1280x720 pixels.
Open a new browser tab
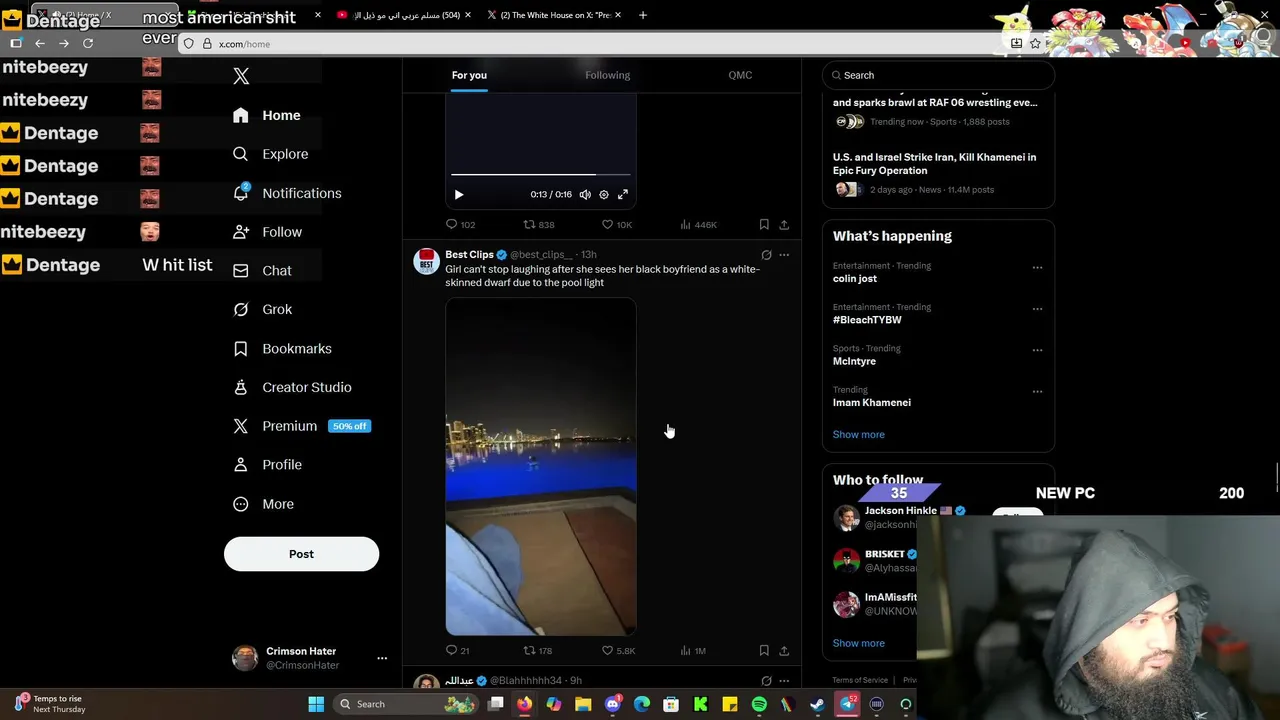642,15
